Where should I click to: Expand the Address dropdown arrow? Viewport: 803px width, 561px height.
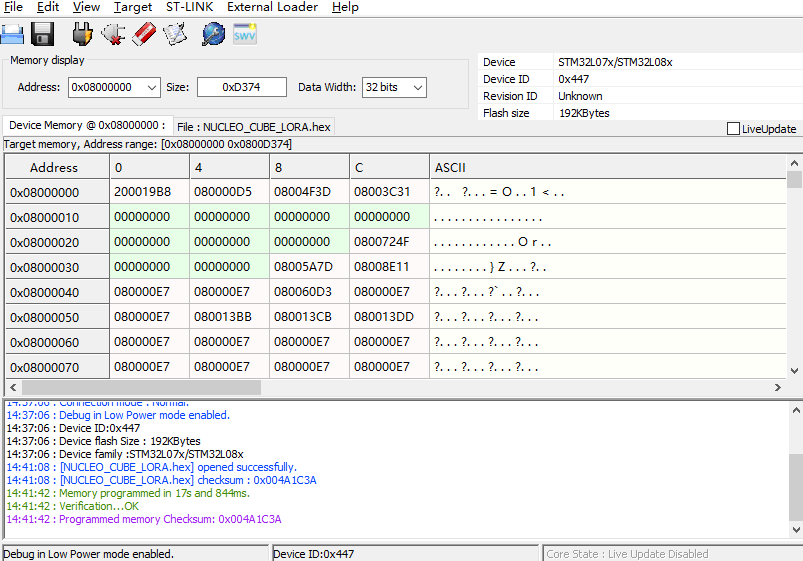coord(152,87)
